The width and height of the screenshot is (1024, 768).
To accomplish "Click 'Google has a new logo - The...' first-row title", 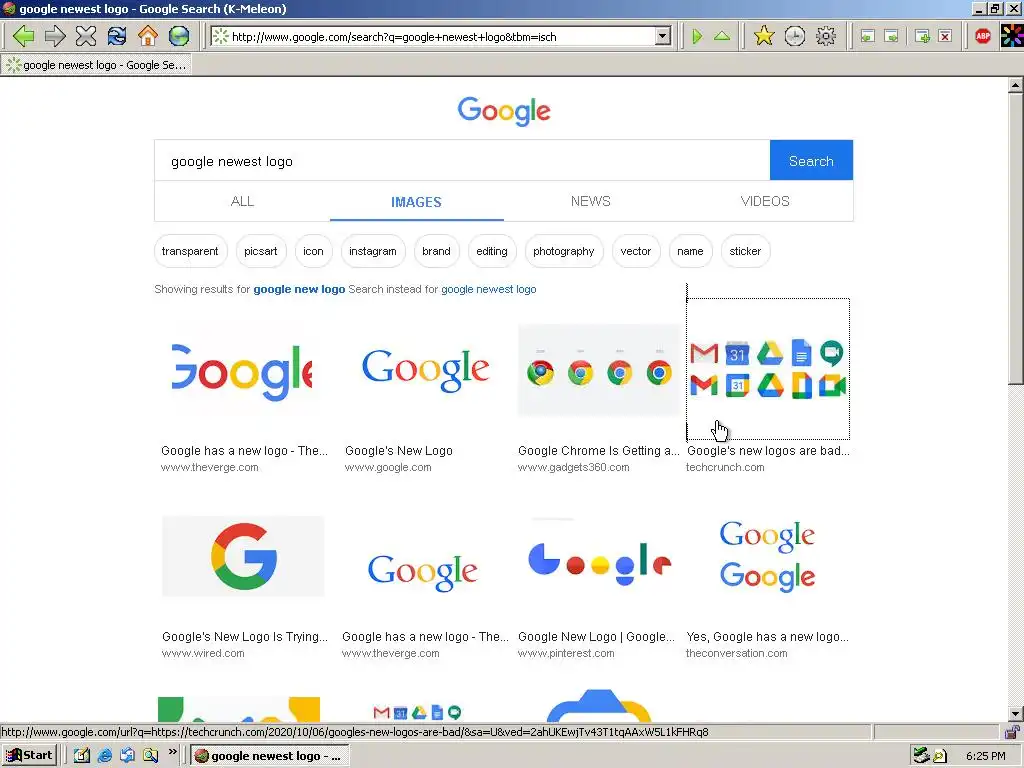I will 244,451.
